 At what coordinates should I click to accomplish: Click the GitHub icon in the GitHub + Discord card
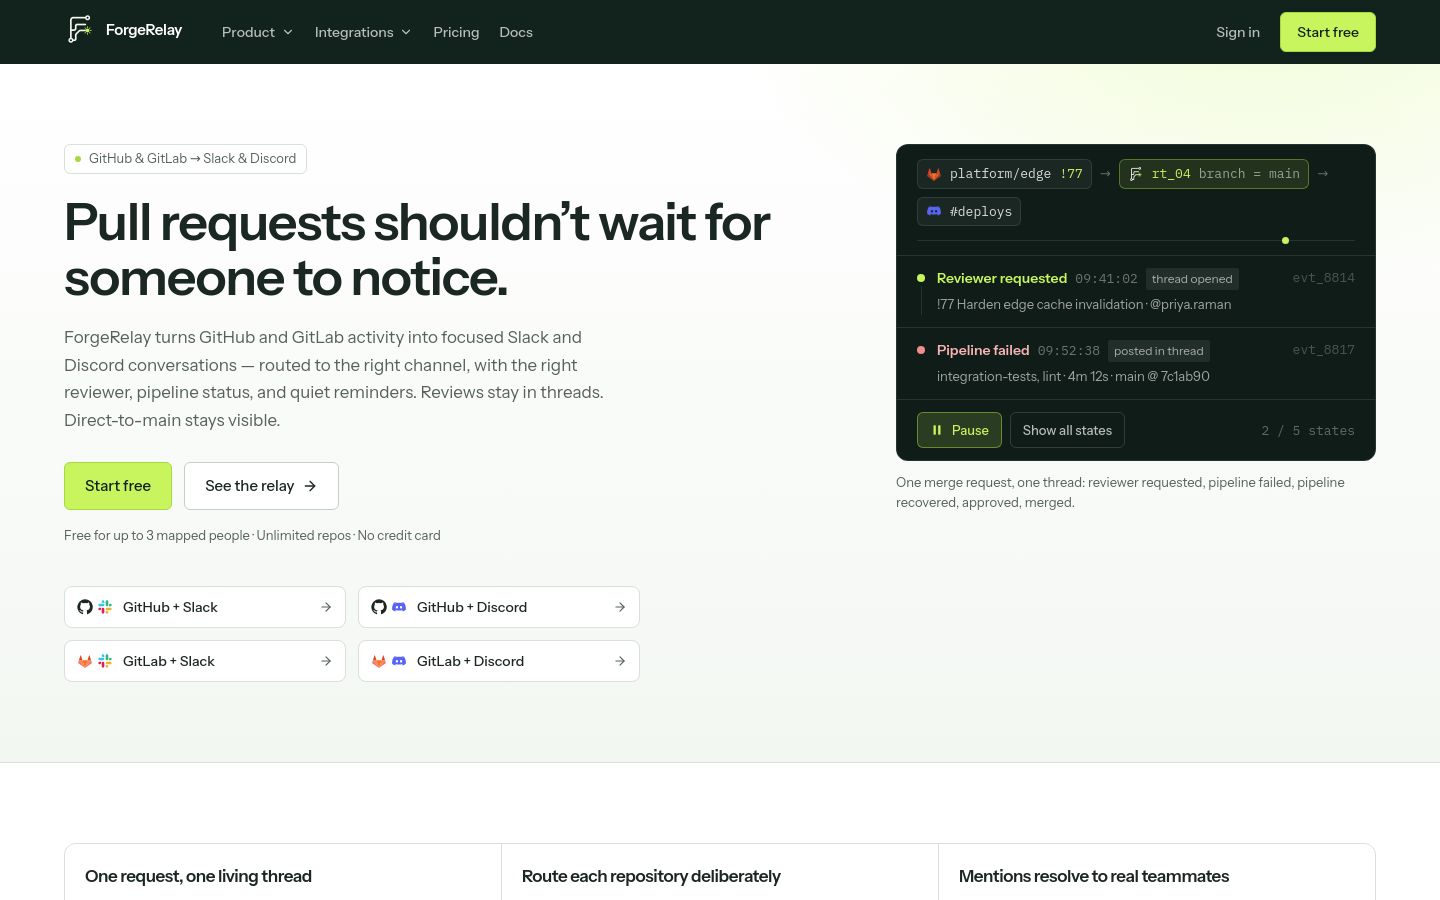click(x=379, y=607)
